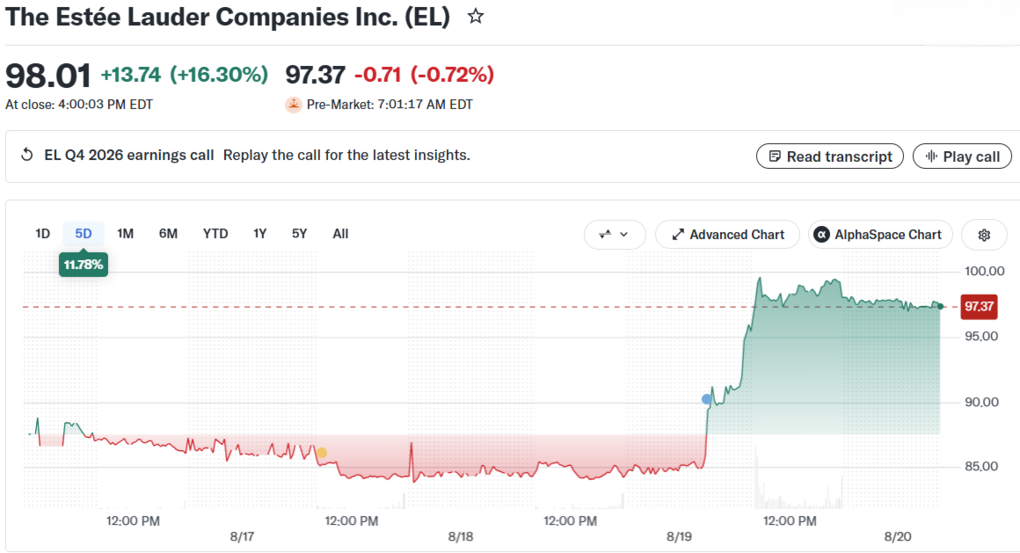
Task: Show All-time price history
Action: (340, 234)
